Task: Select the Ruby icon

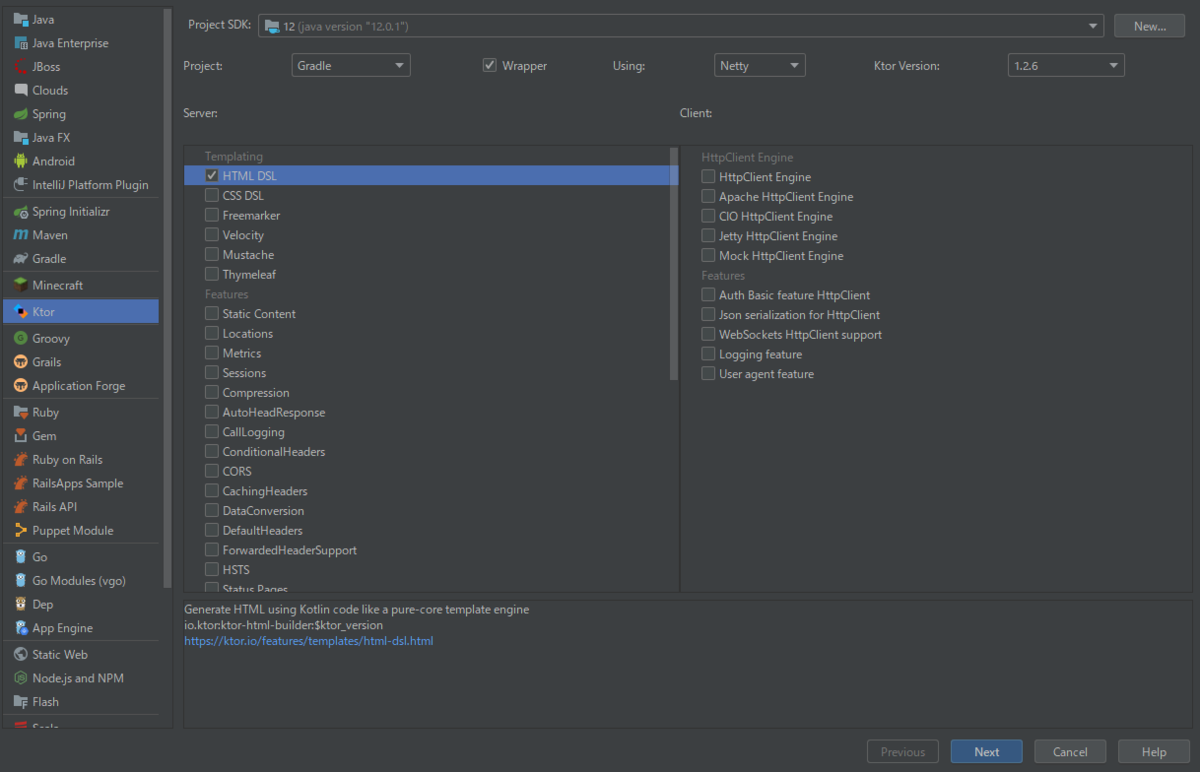Action: pyautogui.click(x=21, y=412)
